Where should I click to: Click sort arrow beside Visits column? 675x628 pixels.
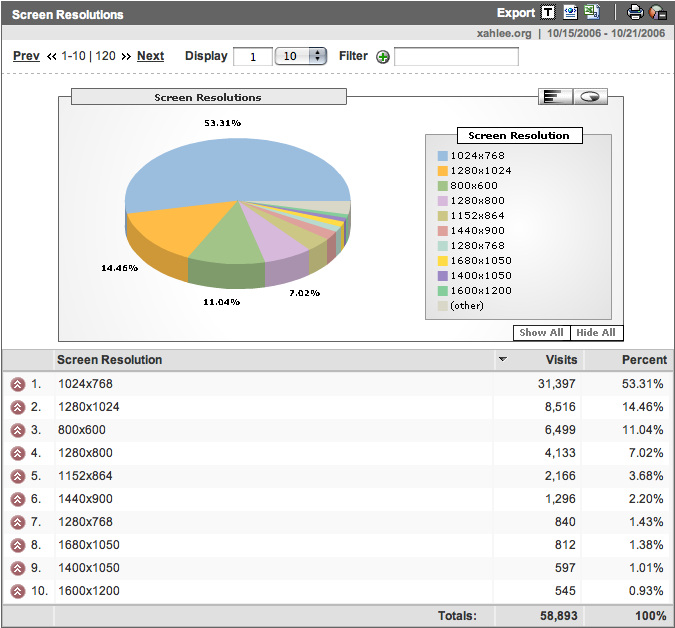pyautogui.click(x=503, y=360)
